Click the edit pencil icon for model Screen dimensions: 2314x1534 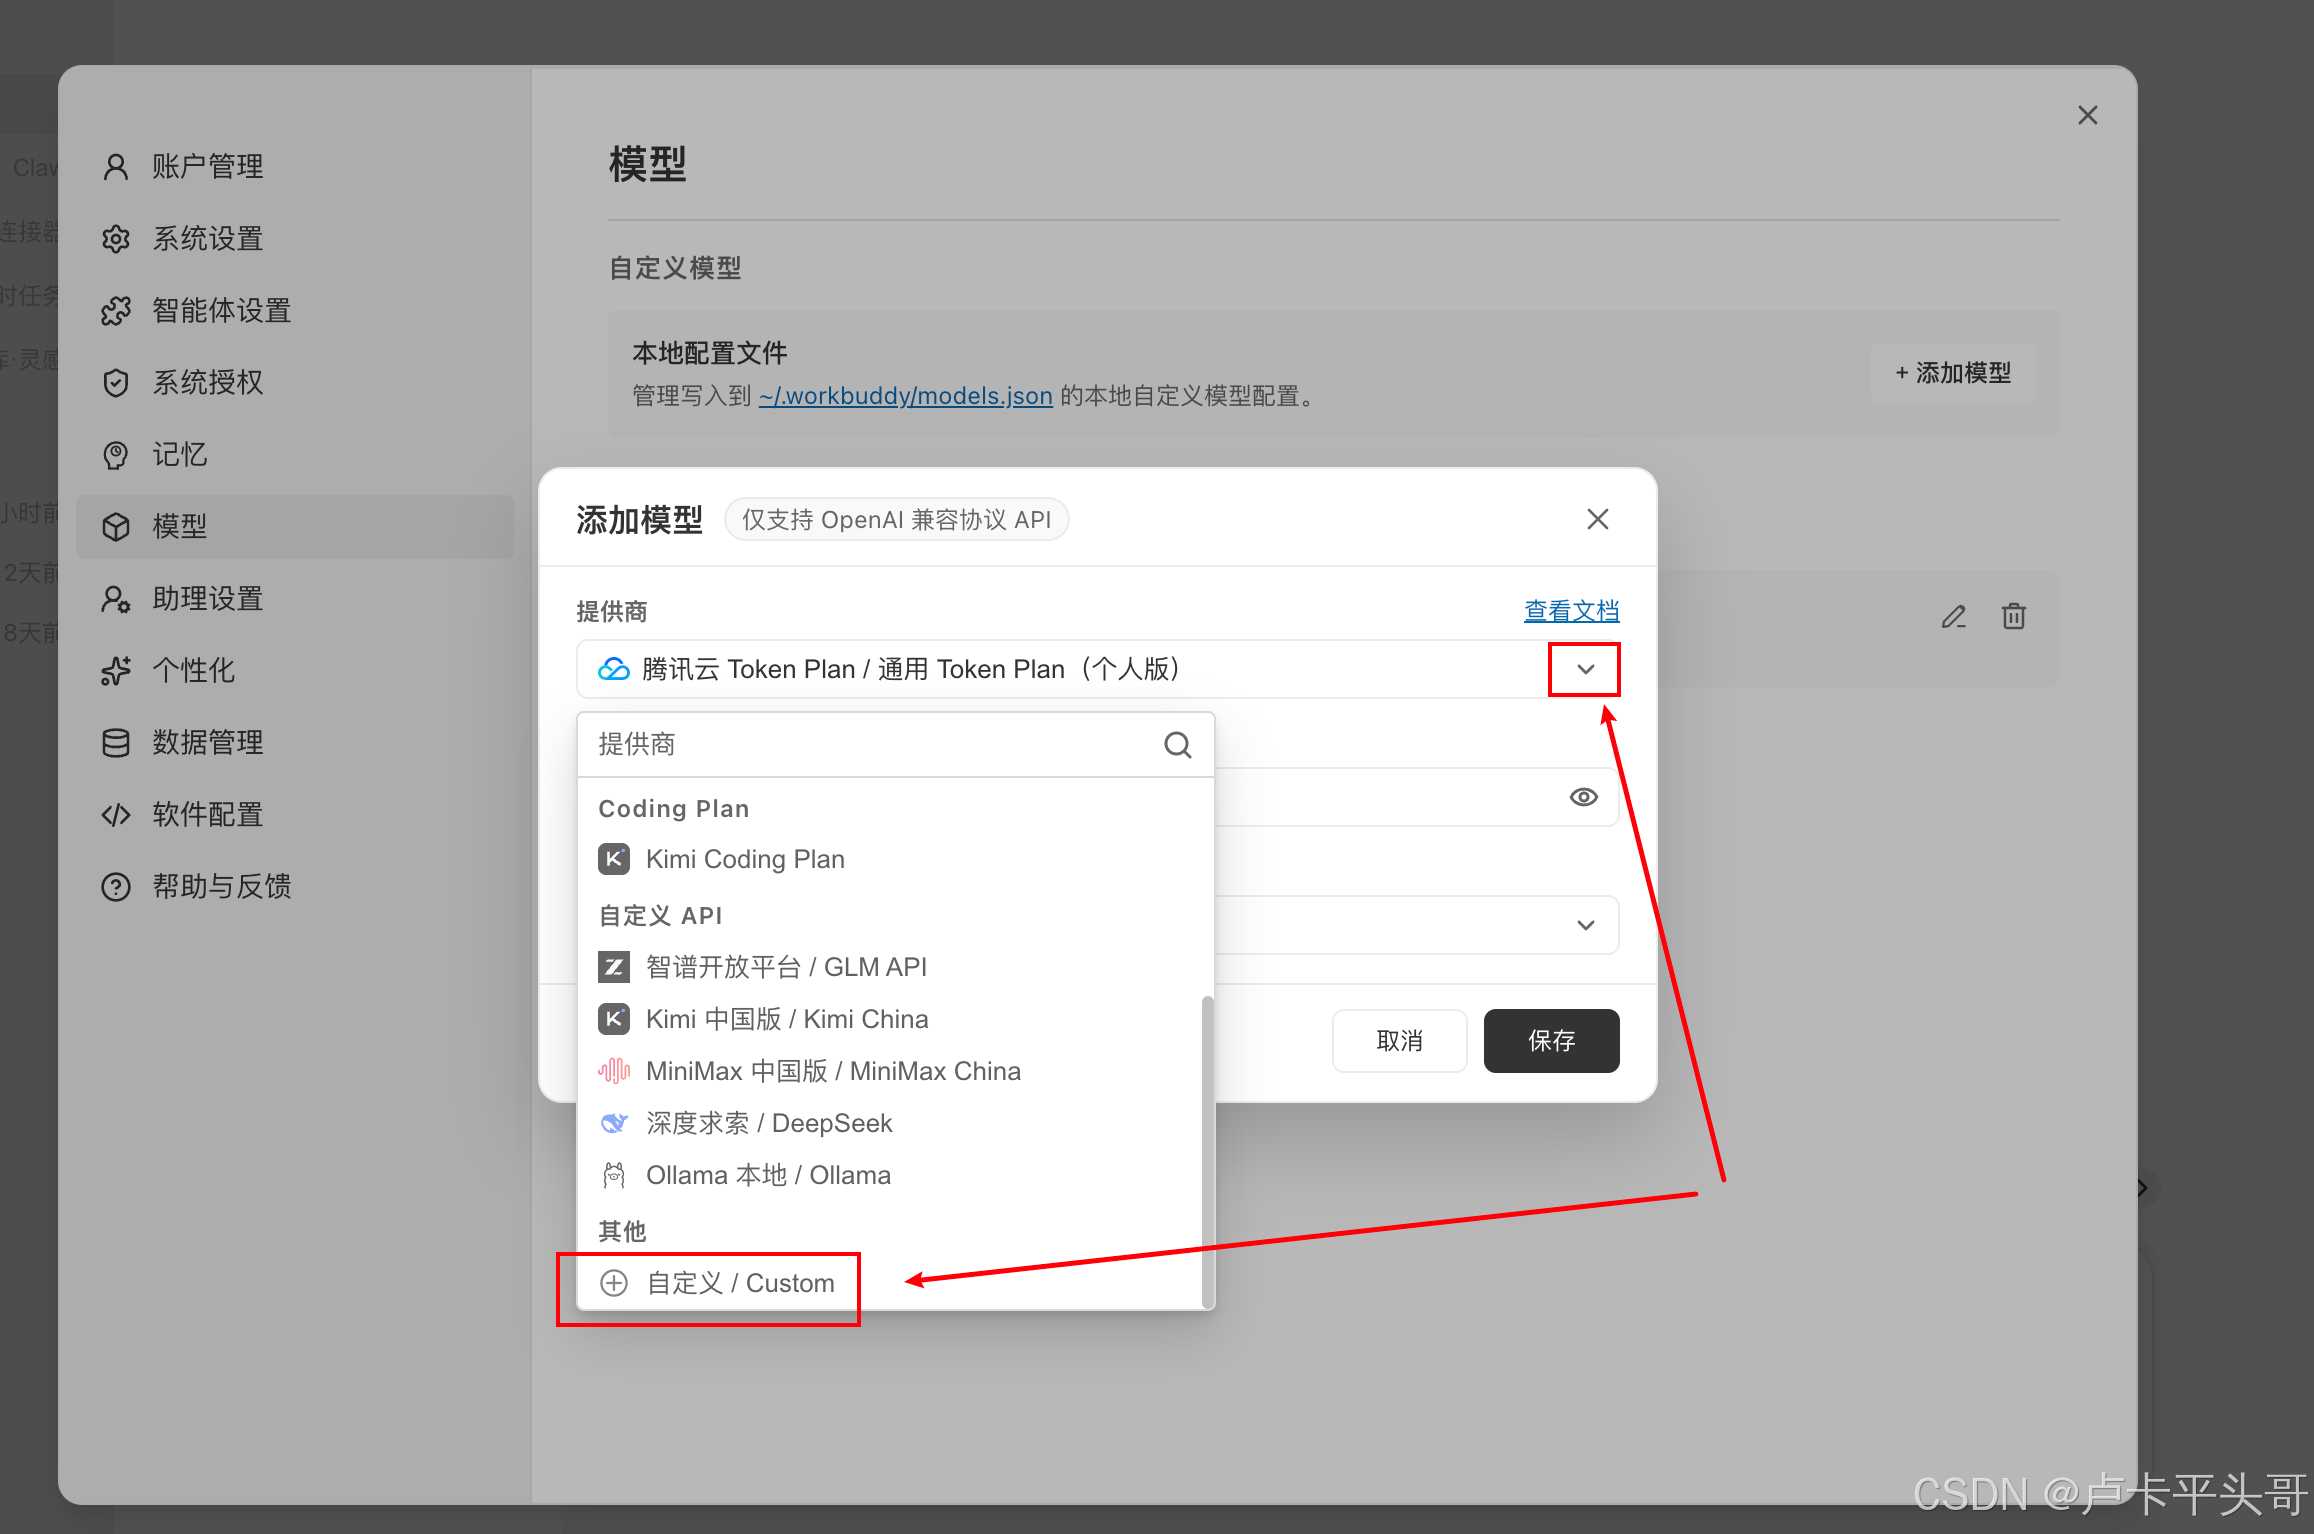pos(1954,617)
